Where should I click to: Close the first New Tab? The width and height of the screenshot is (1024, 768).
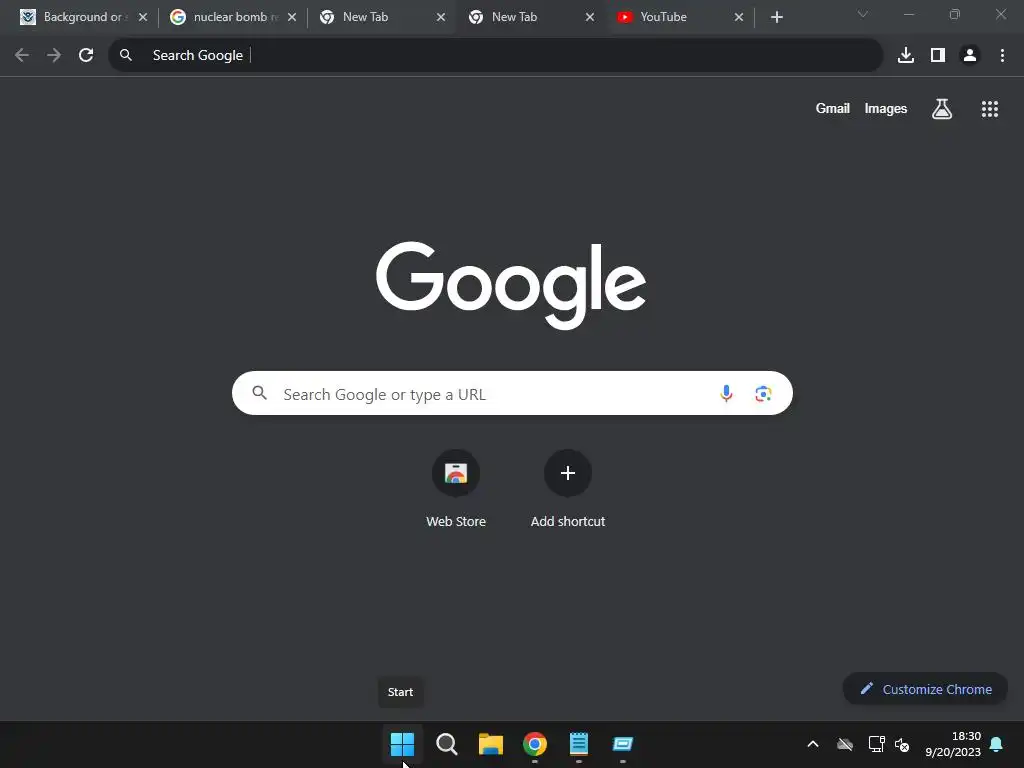pos(441,17)
